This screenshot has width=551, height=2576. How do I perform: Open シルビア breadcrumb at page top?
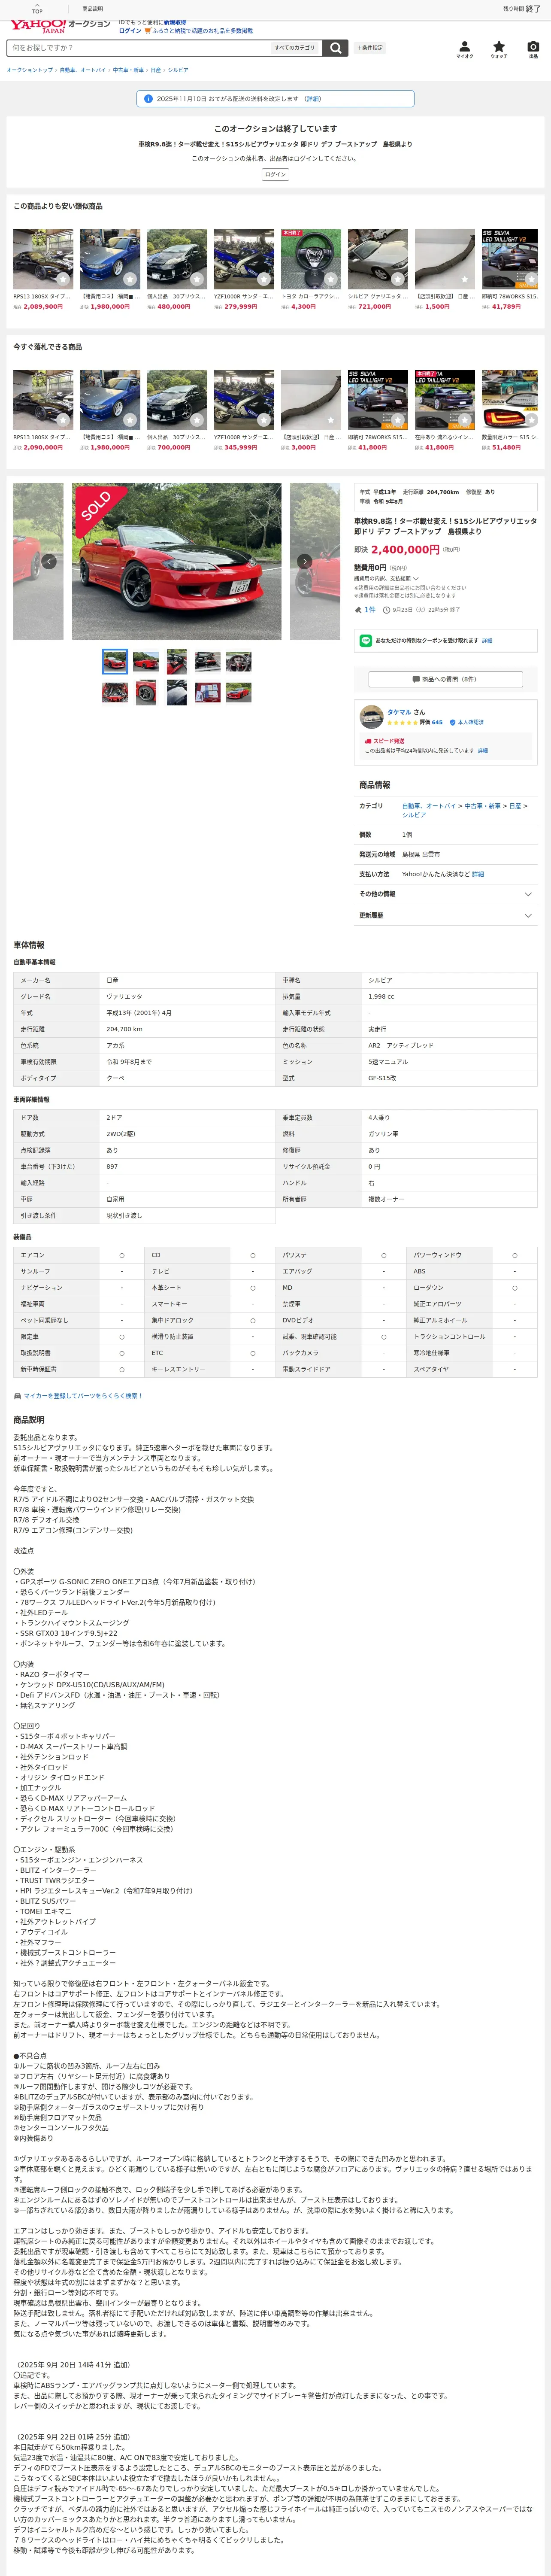178,70
